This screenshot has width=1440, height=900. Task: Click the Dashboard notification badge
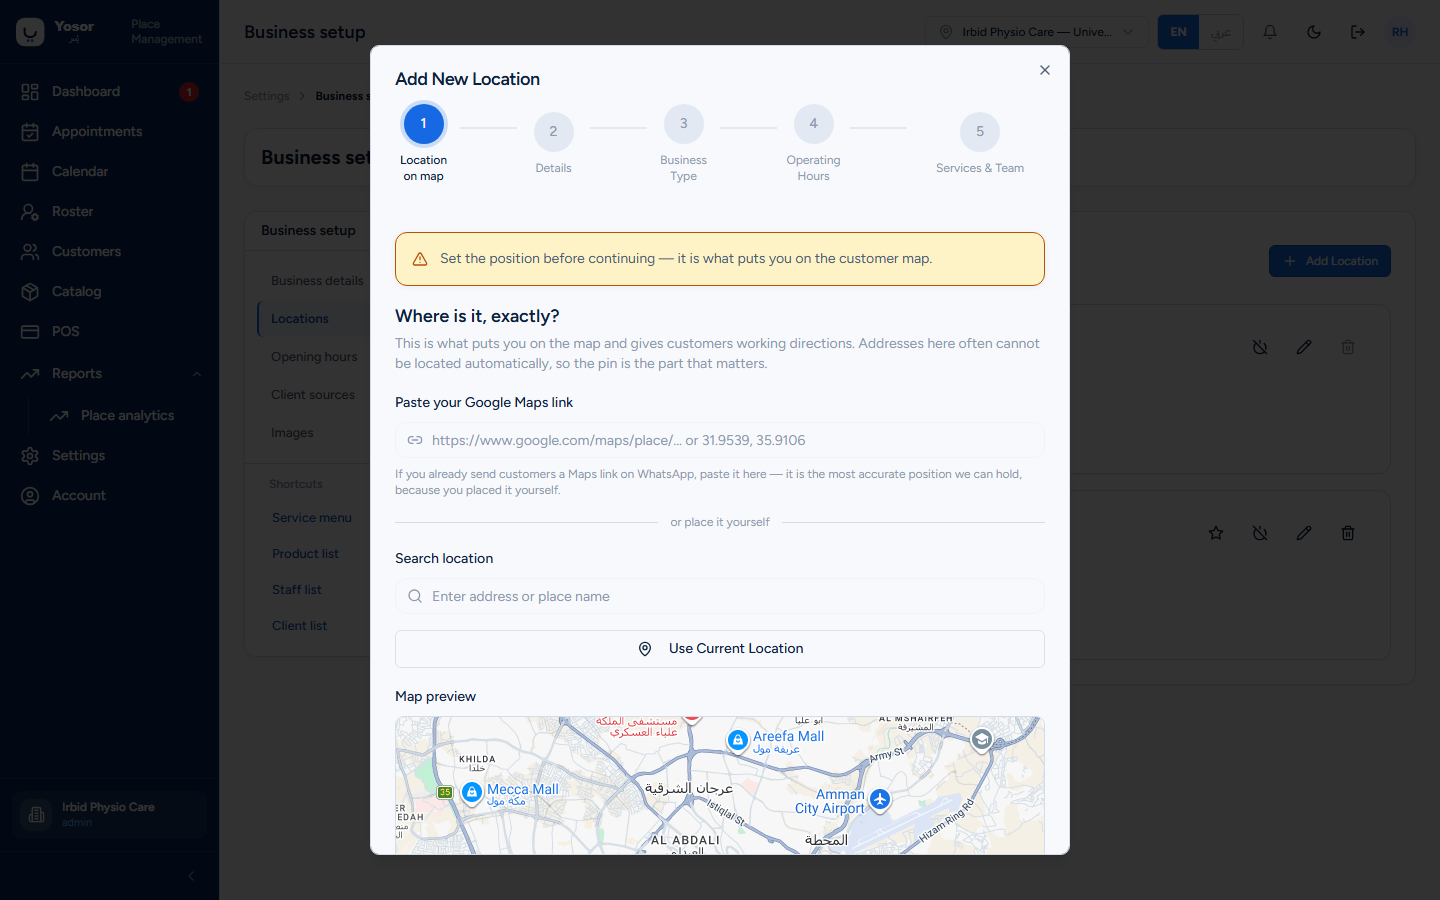pyautogui.click(x=189, y=92)
